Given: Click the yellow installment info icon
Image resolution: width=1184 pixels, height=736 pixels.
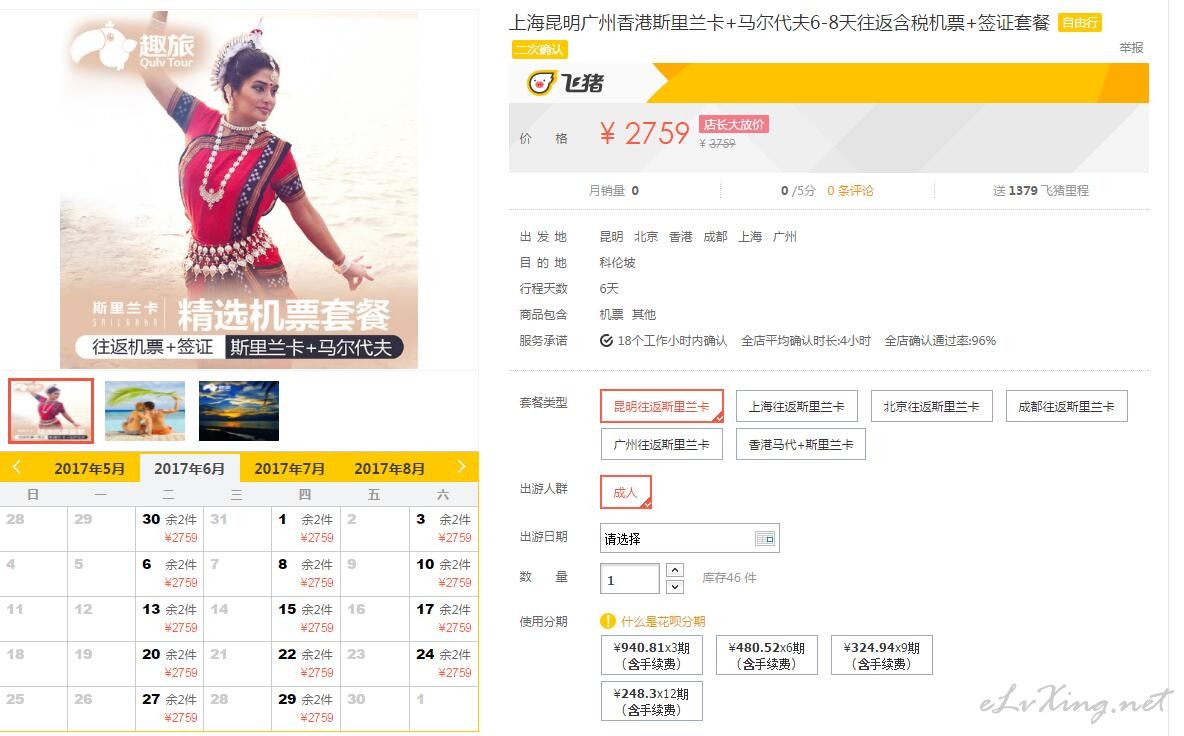Looking at the screenshot, I should (x=607, y=621).
